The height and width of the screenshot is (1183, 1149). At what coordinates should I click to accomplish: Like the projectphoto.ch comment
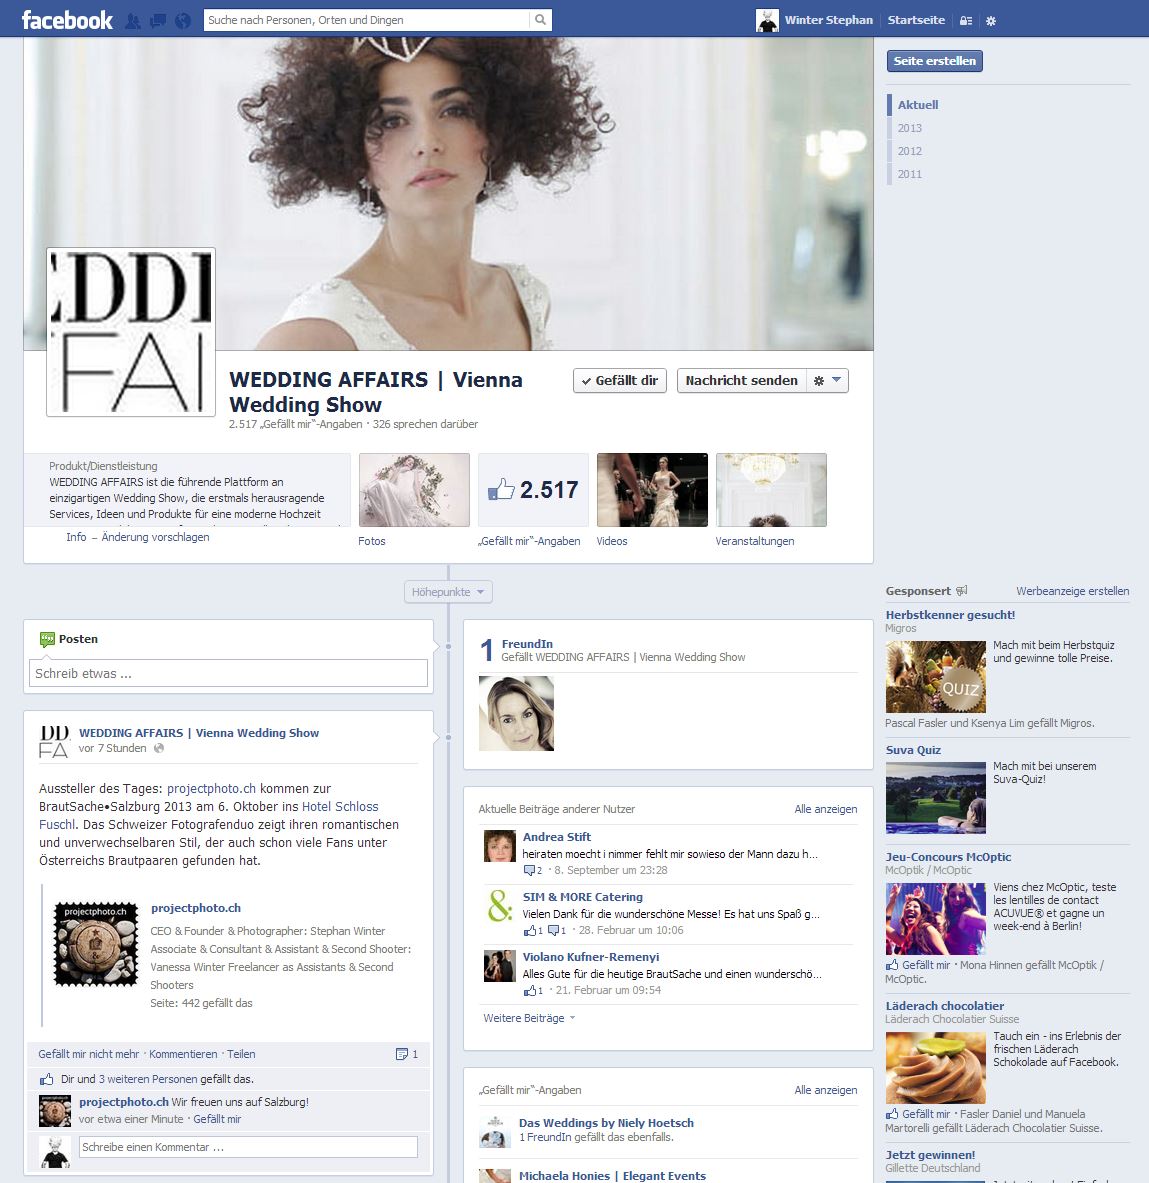(217, 1119)
